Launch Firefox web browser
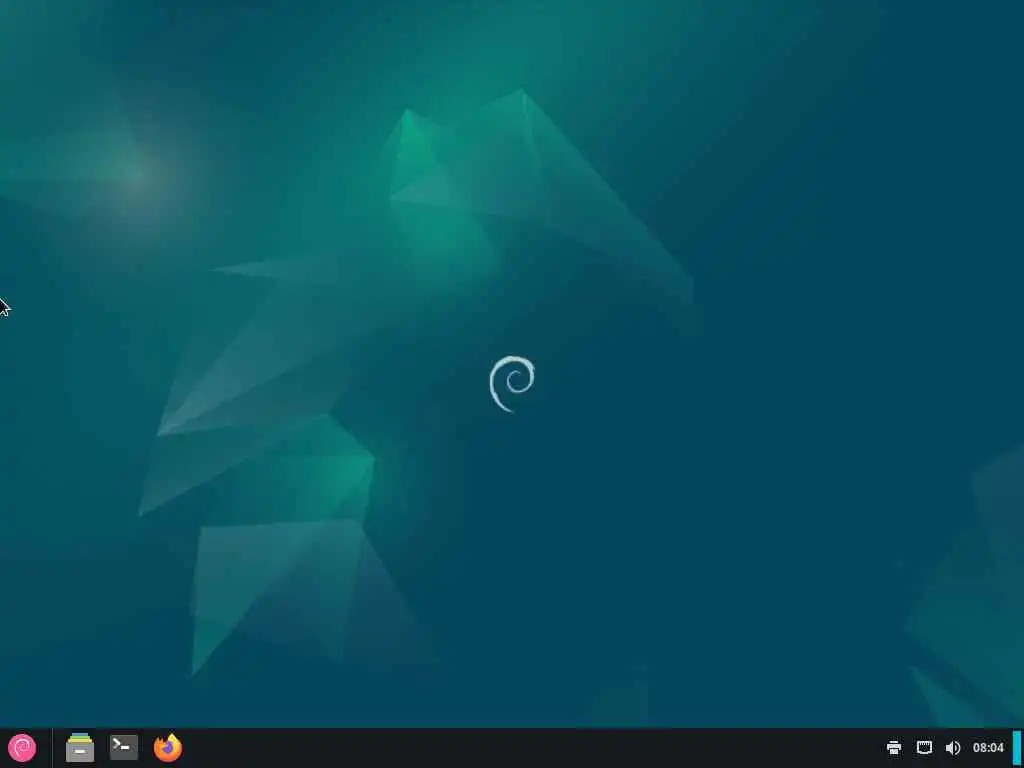1024x768 pixels. click(168, 748)
